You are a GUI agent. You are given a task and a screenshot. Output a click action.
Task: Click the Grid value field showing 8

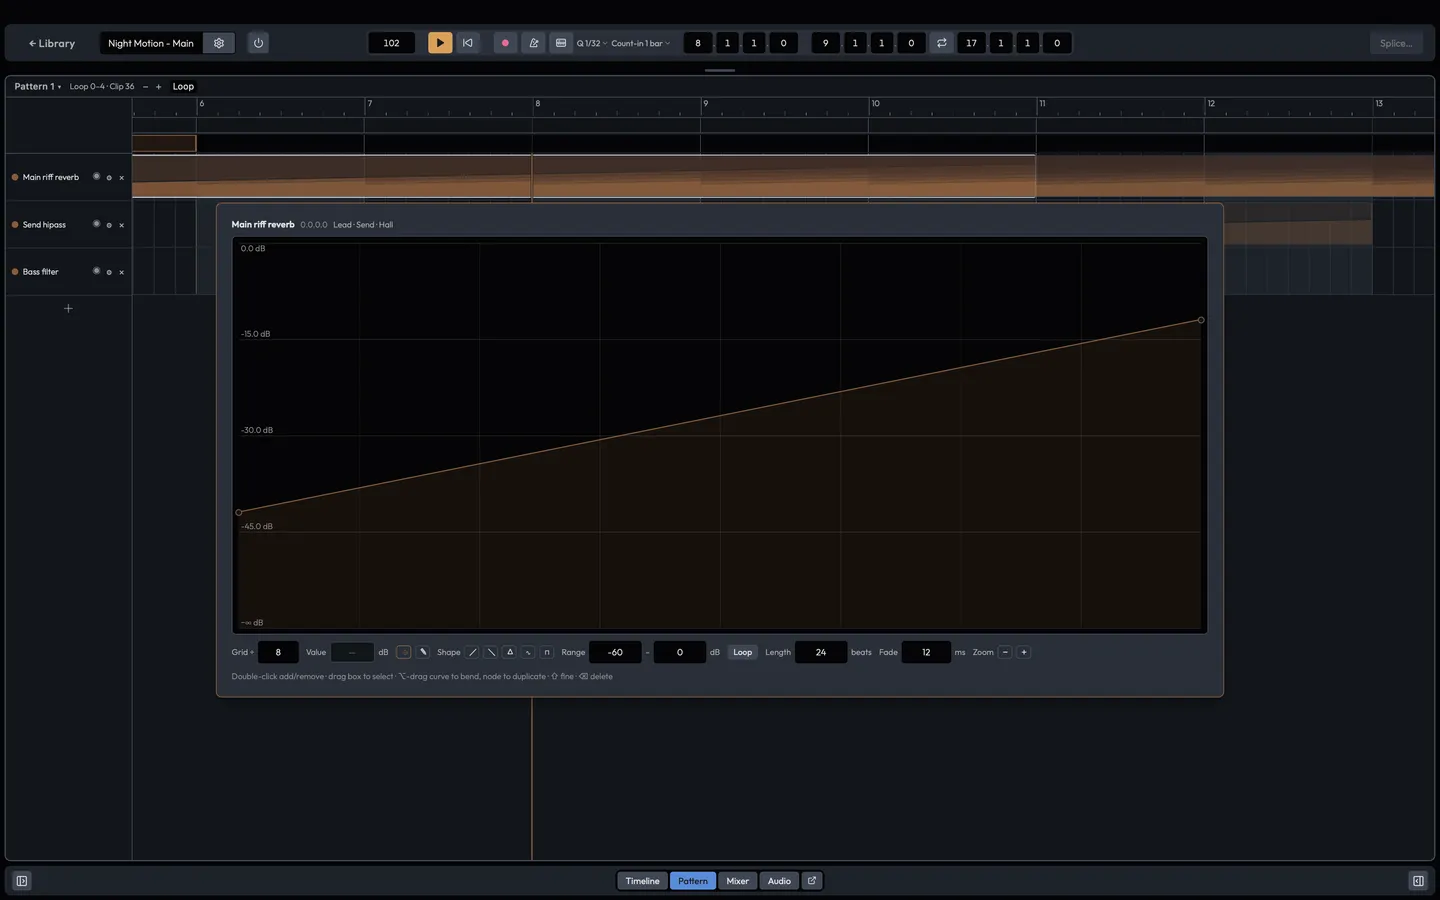tap(278, 652)
